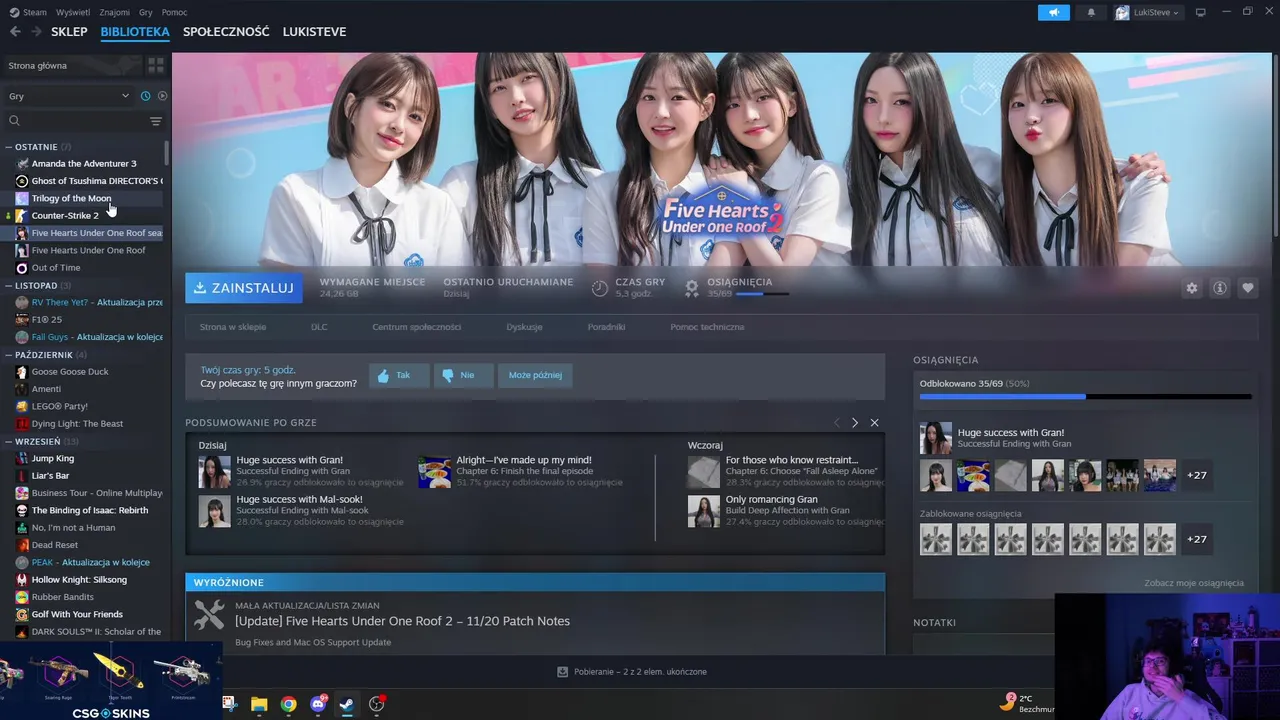
Task: Go back with the navigation arrow
Action: tap(15, 32)
